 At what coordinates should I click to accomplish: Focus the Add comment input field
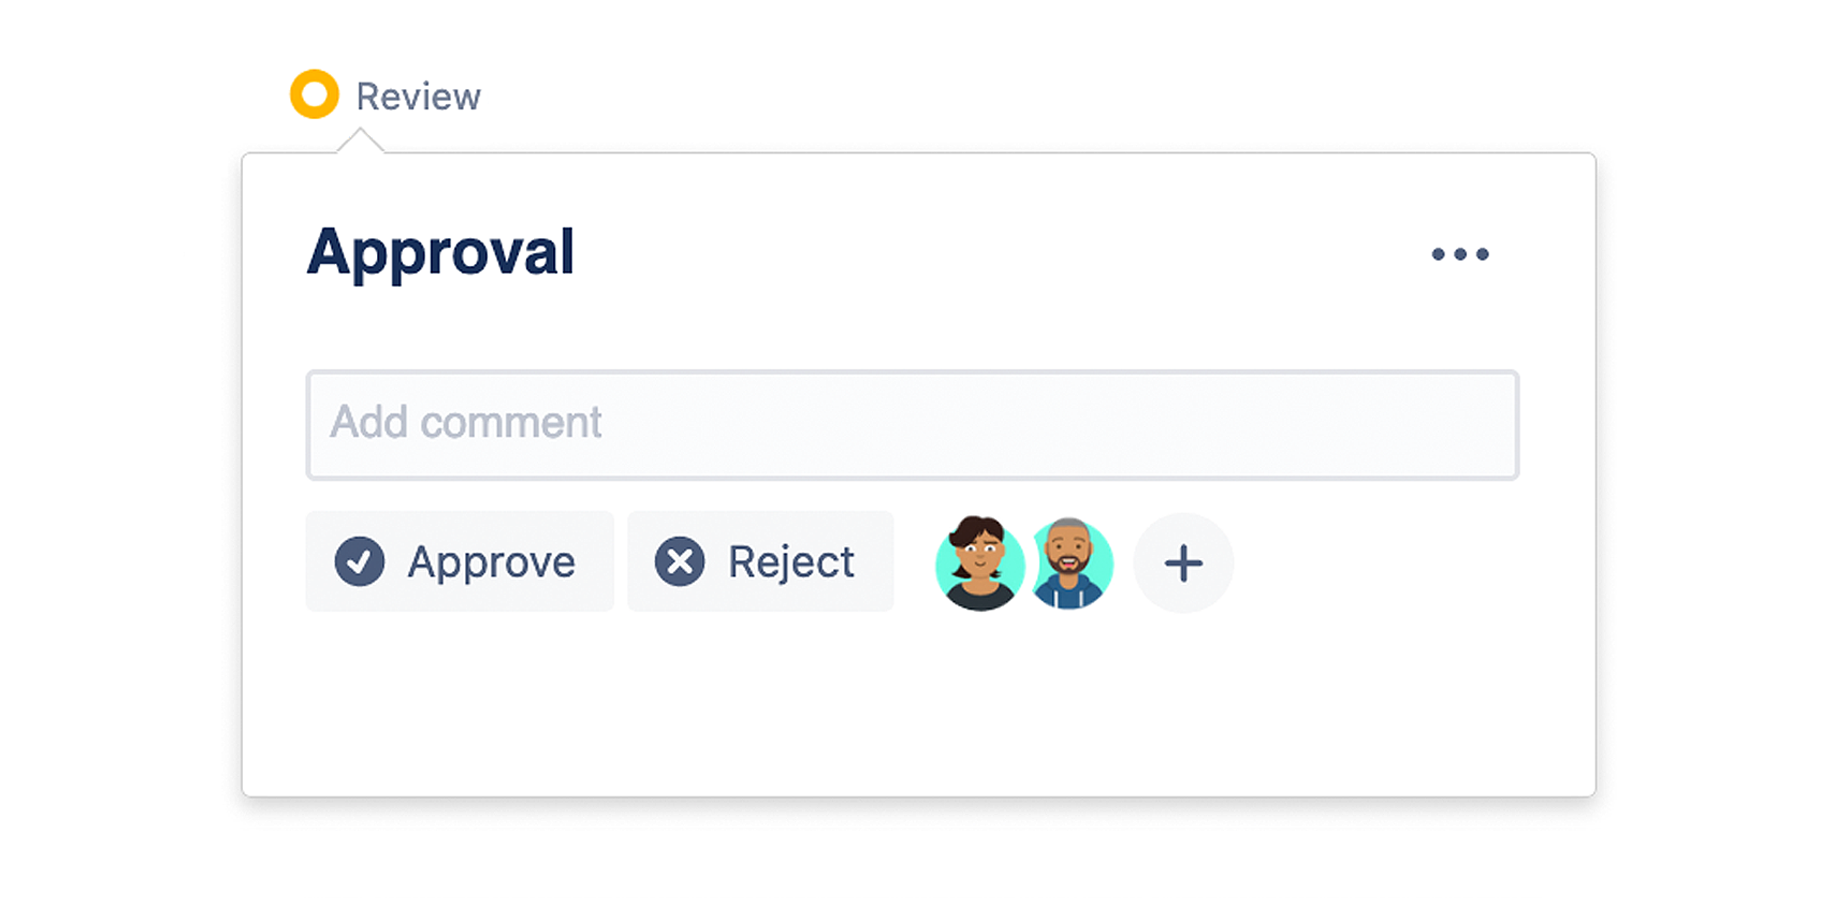point(912,425)
